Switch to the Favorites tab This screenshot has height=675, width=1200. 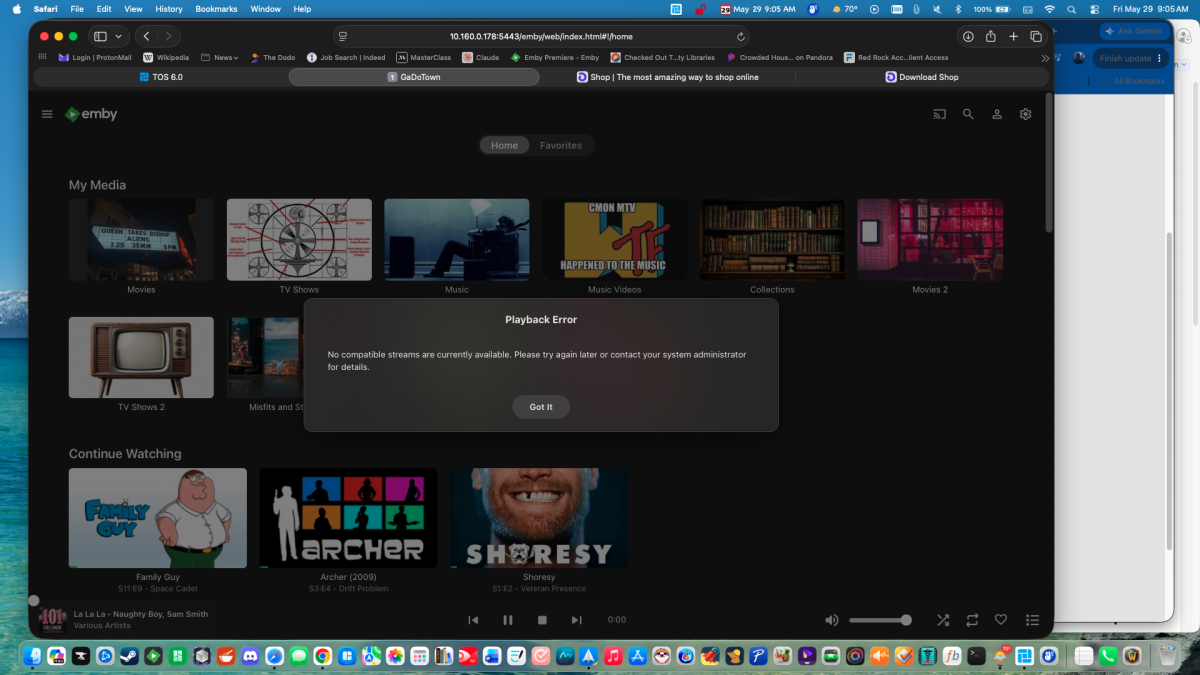561,145
